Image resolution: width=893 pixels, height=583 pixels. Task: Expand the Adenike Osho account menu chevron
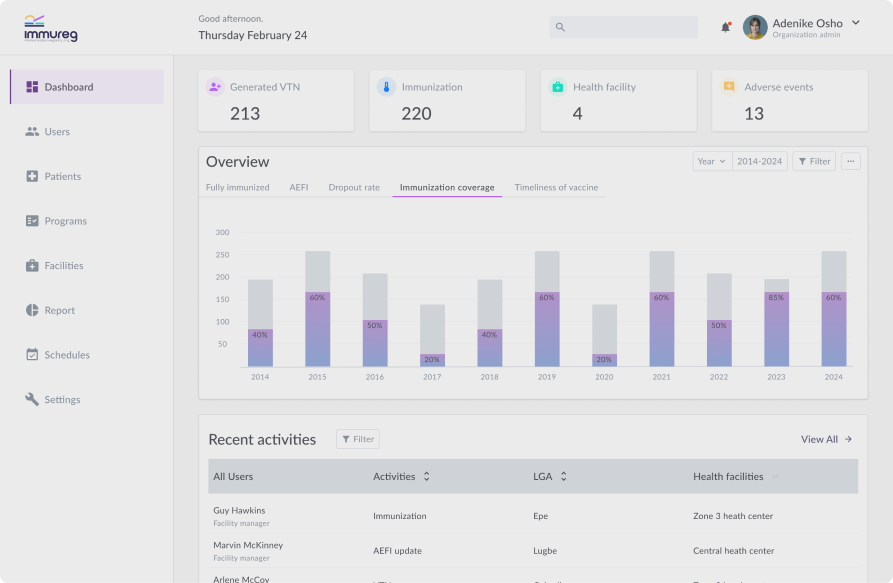[855, 23]
